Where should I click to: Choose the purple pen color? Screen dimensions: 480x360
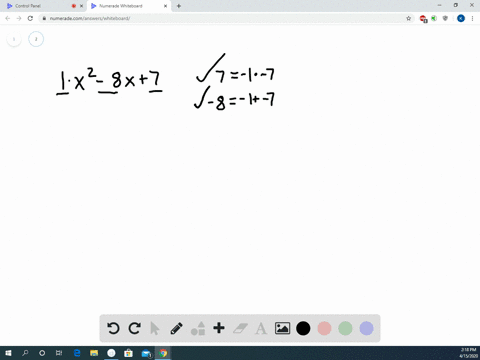coord(367,328)
